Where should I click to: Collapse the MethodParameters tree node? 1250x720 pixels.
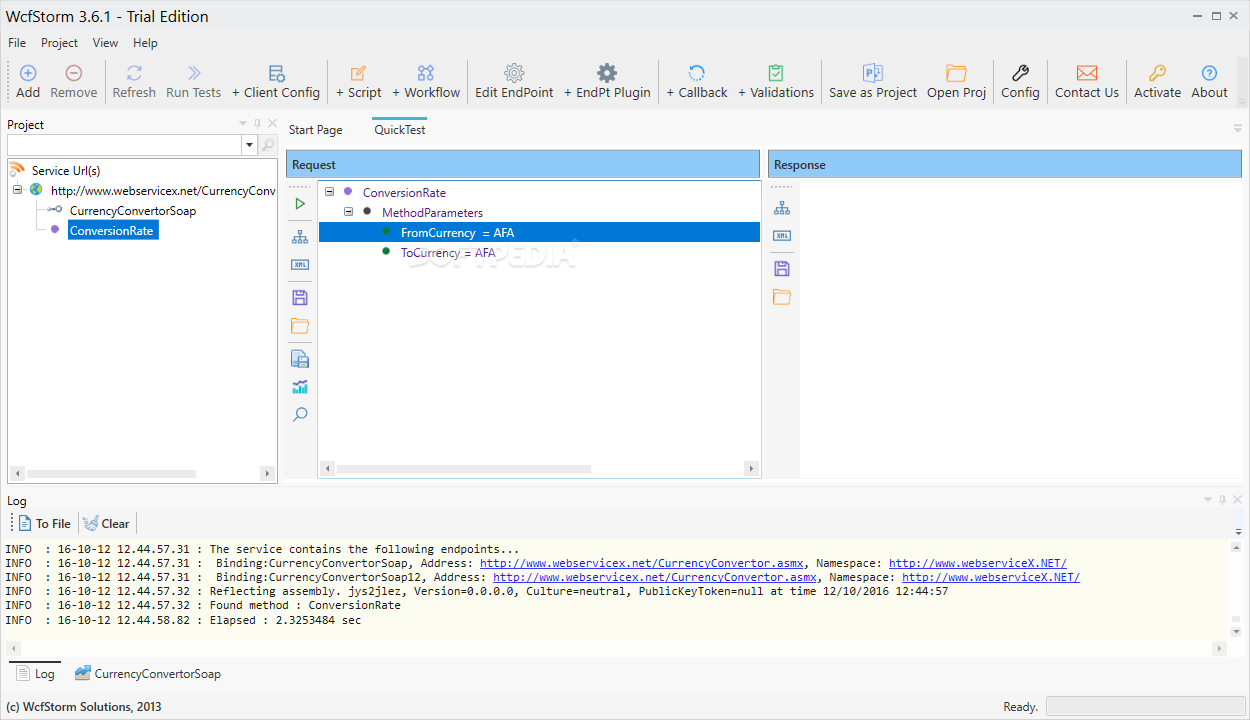(x=348, y=212)
